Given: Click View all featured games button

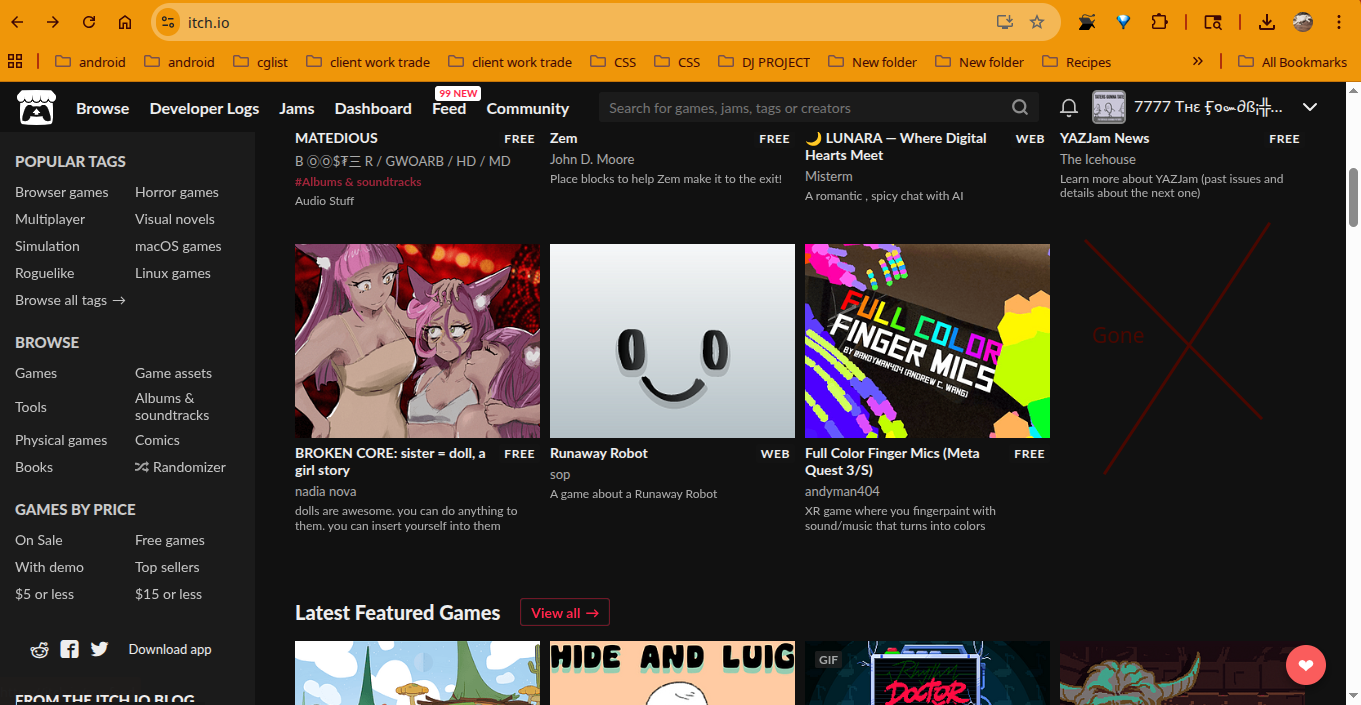Looking at the screenshot, I should pyautogui.click(x=565, y=613).
